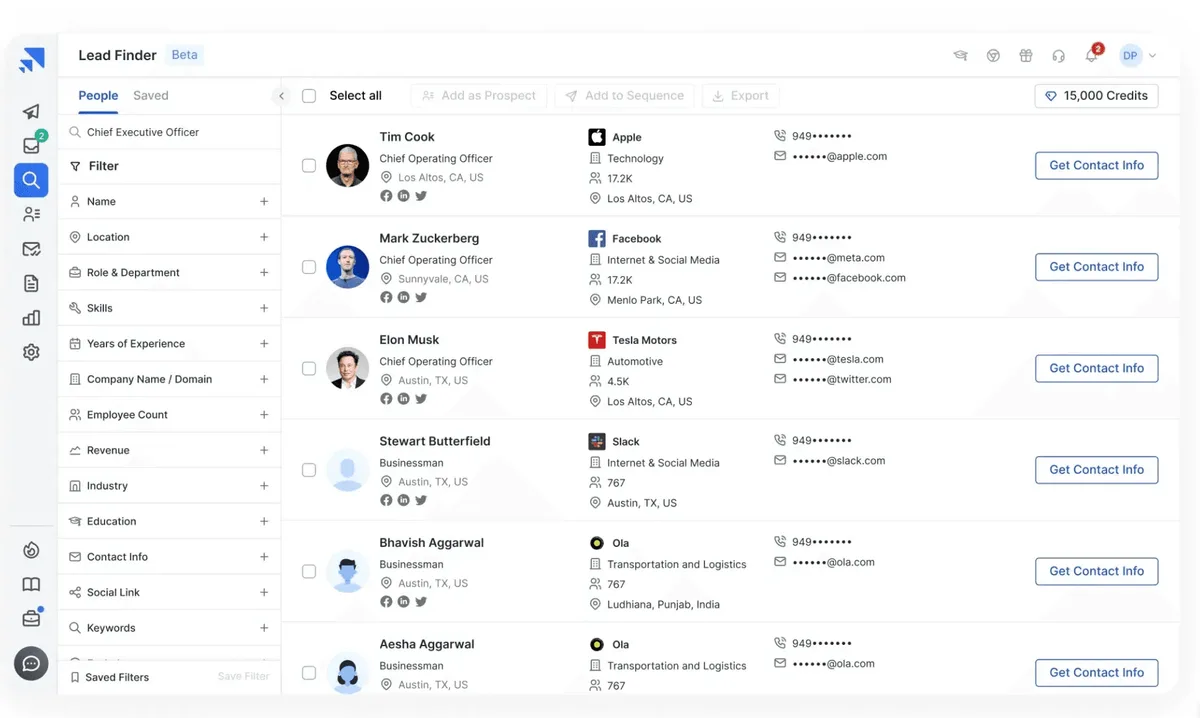Open the inbox icon with badge
The width and height of the screenshot is (1200, 718).
click(x=31, y=146)
